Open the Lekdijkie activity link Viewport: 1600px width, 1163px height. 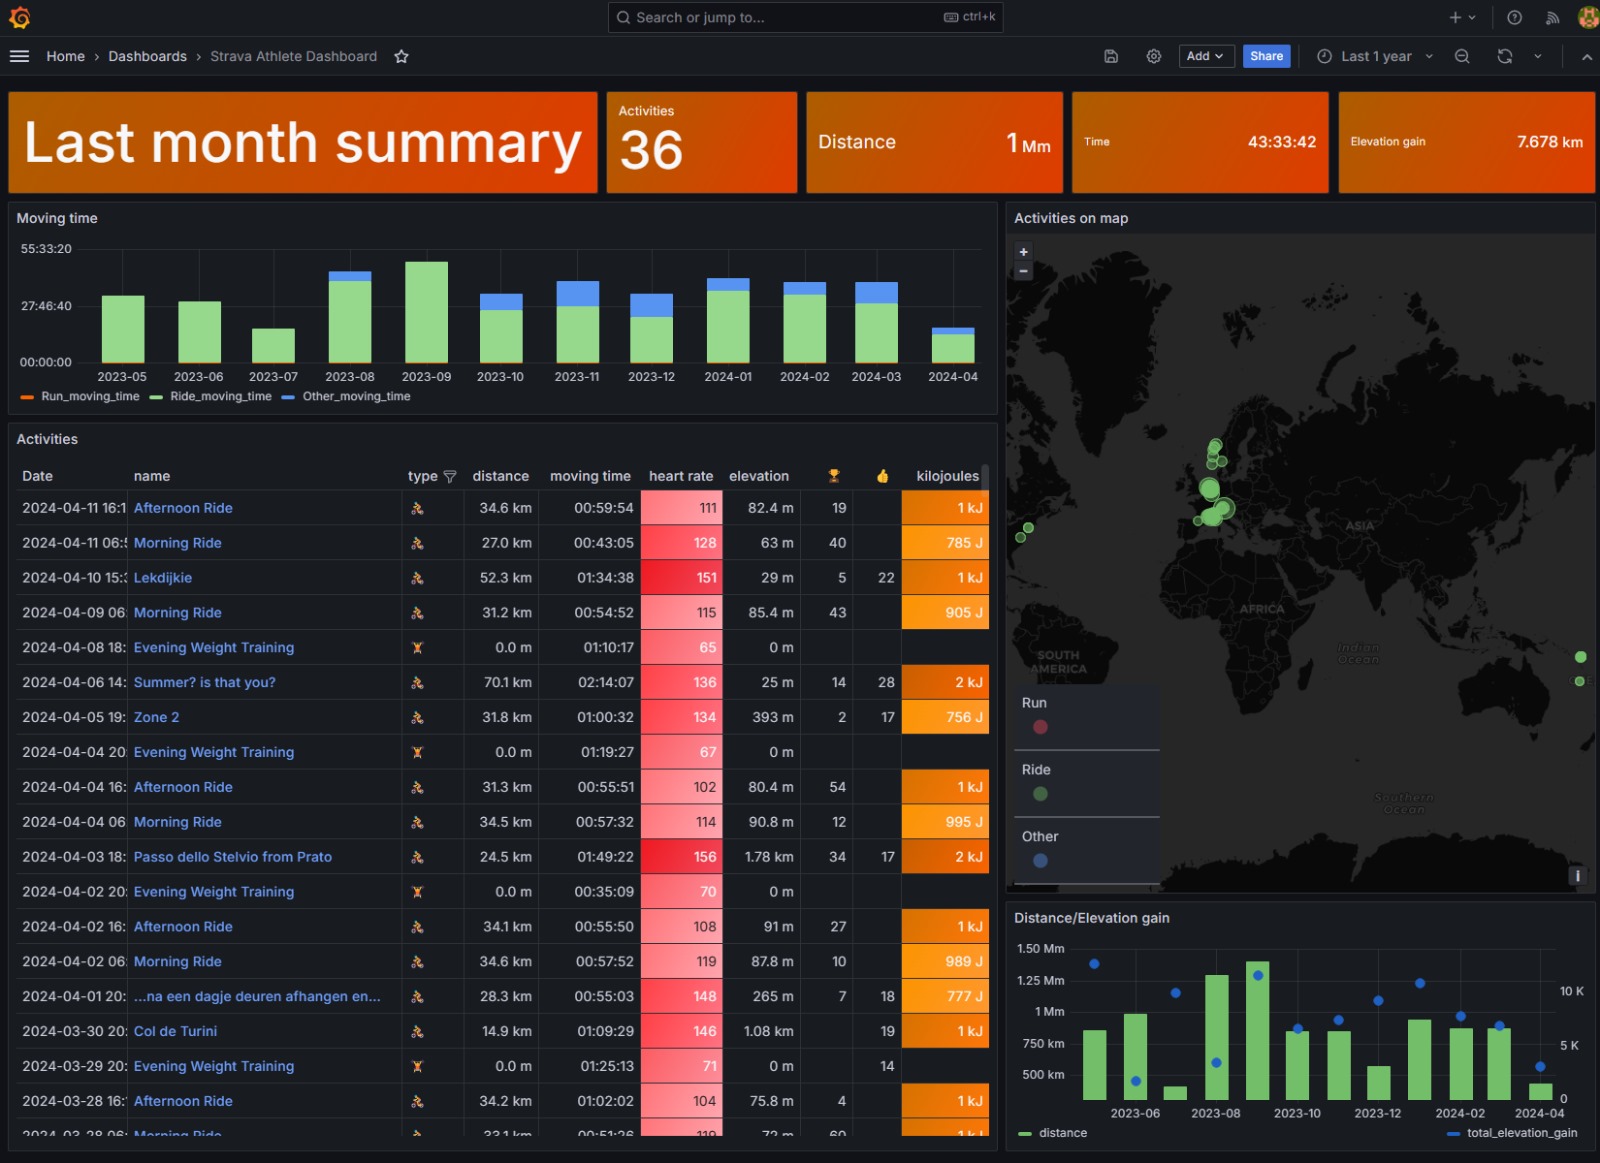click(163, 578)
